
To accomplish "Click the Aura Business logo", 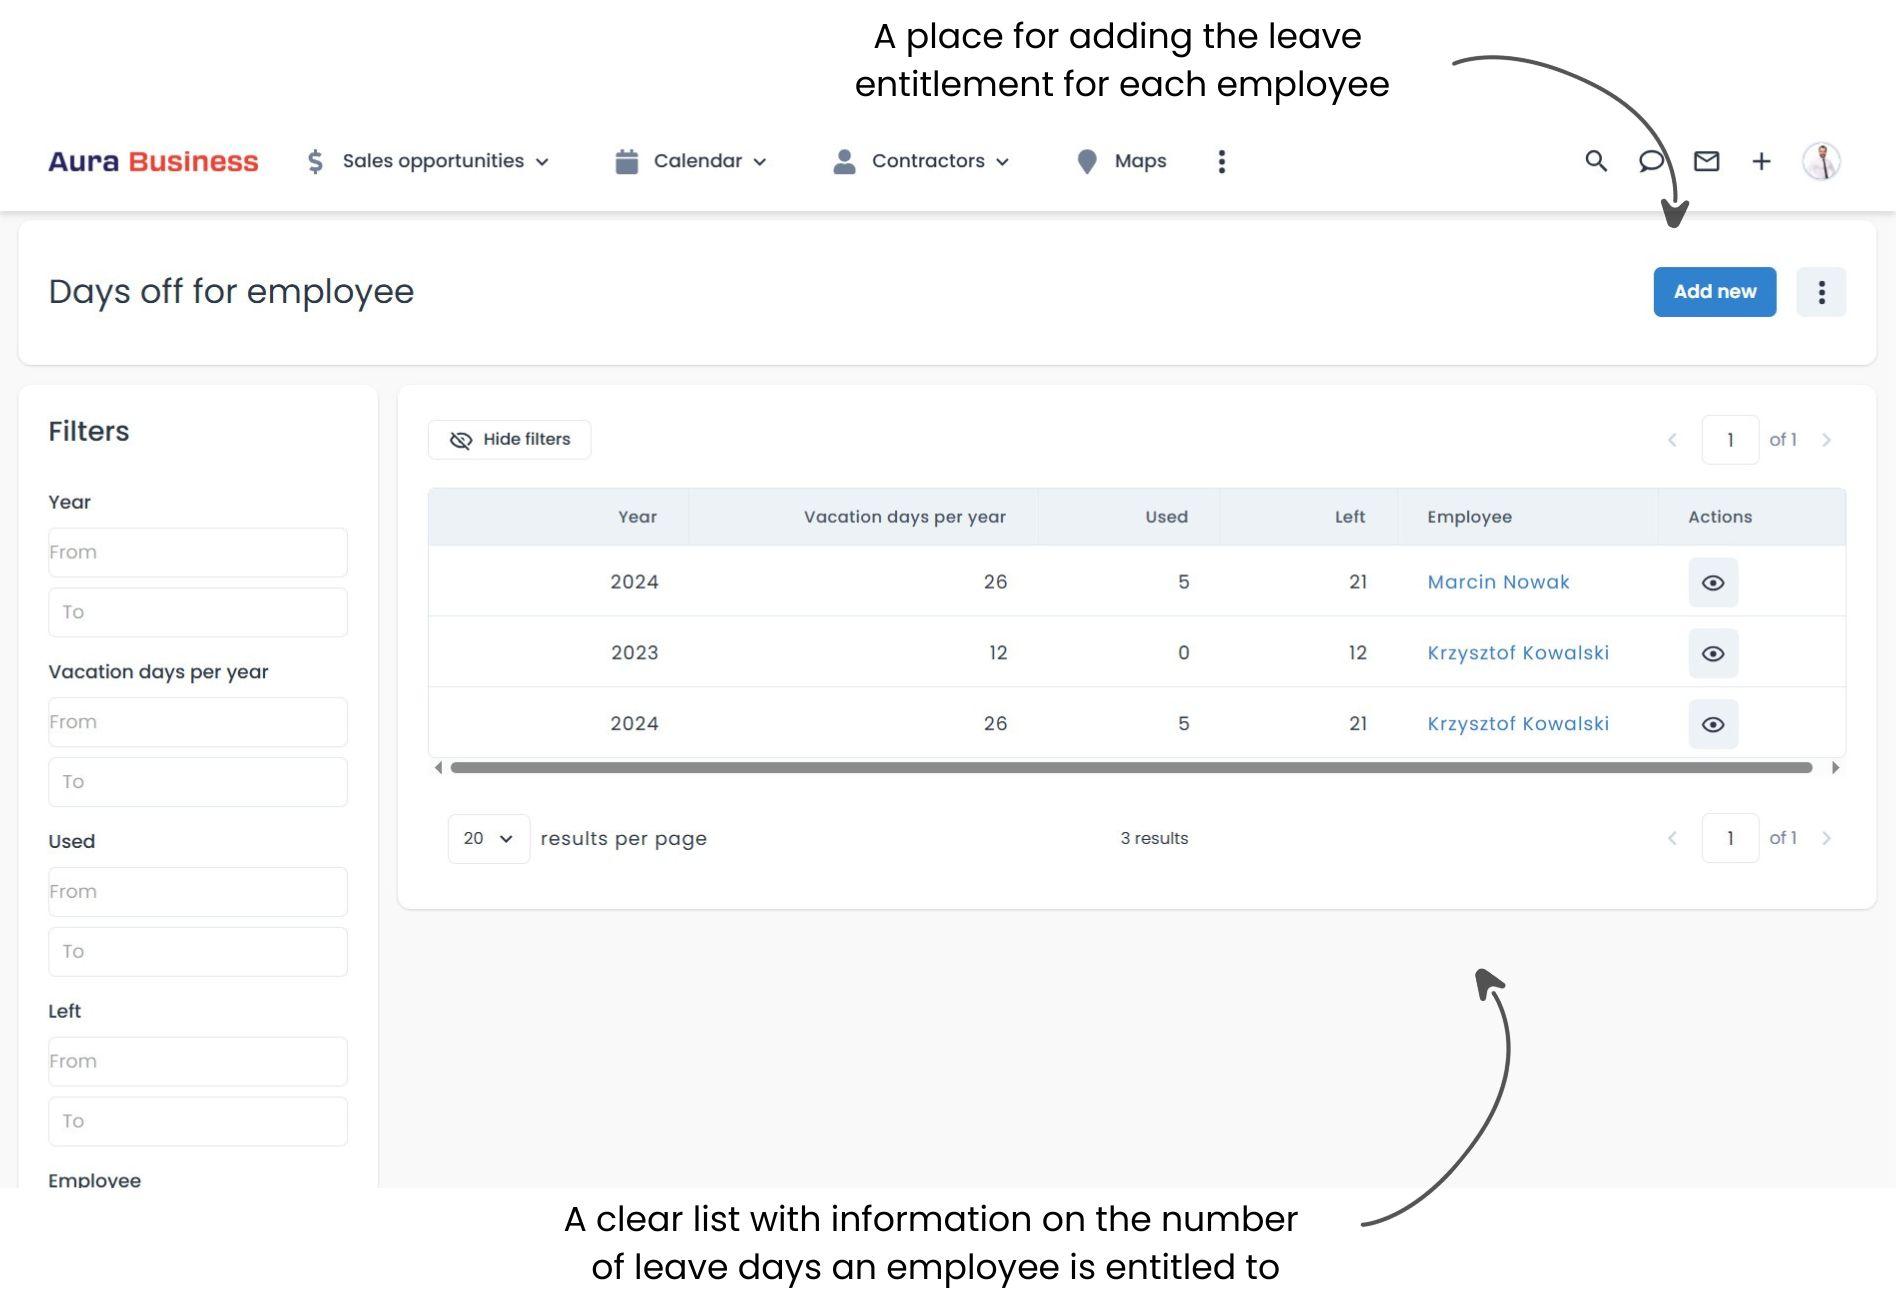I will coord(153,161).
